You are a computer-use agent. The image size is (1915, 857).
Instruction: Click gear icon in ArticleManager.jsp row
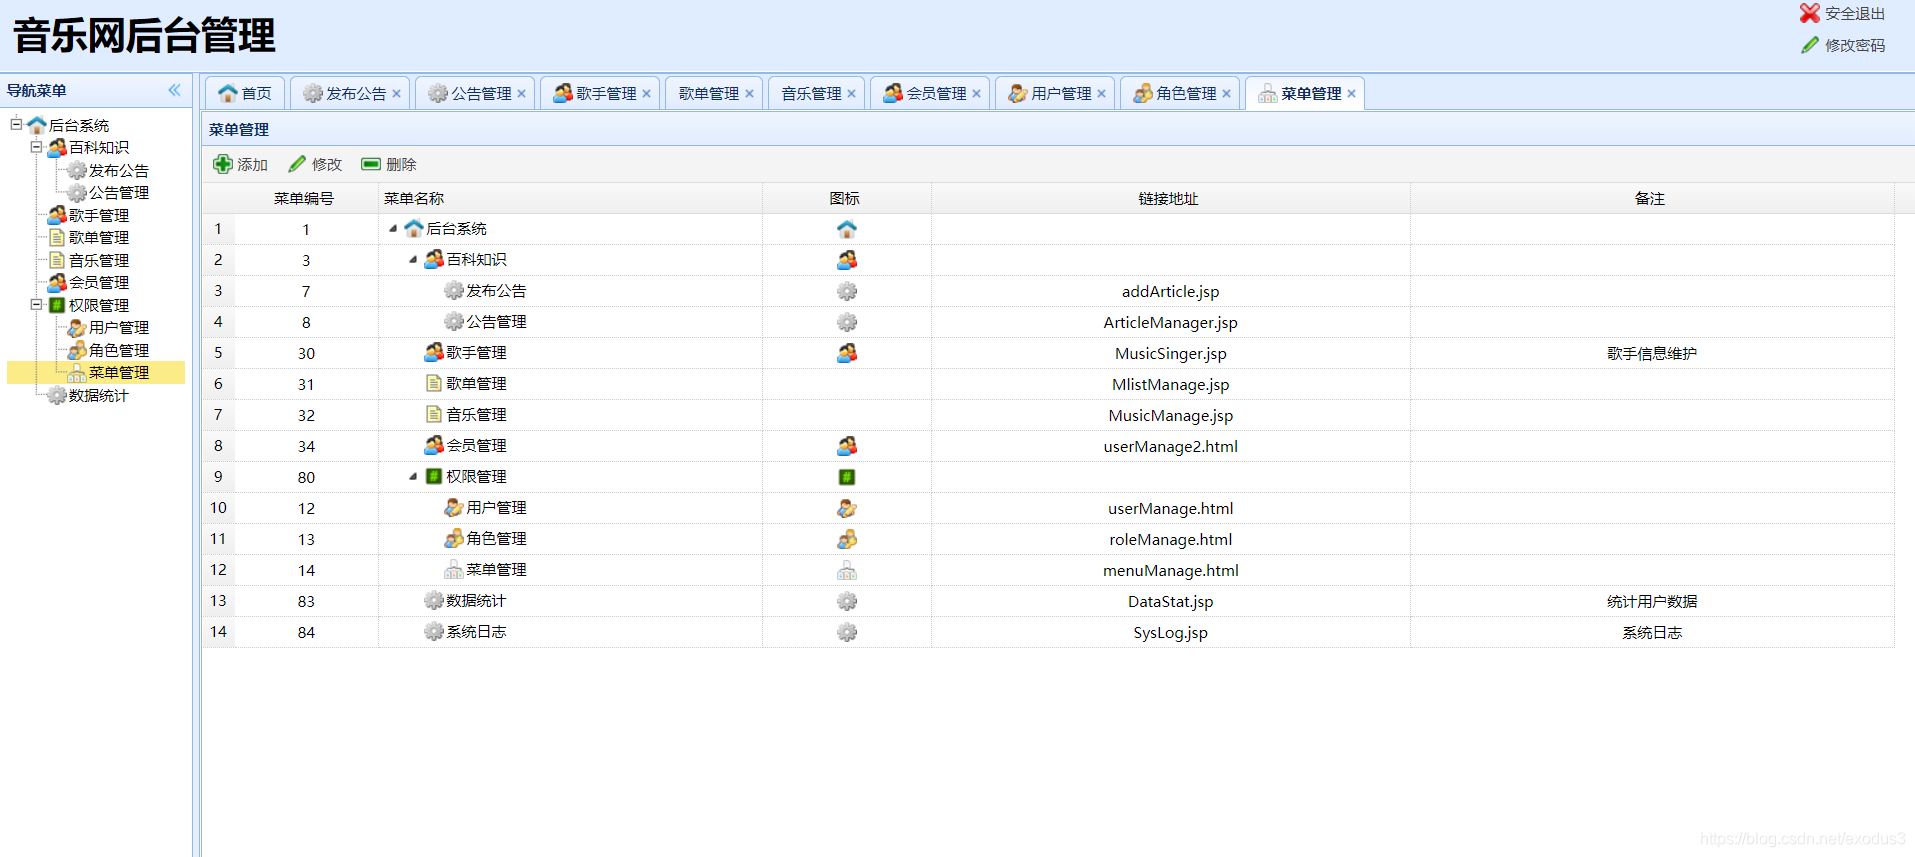click(847, 322)
